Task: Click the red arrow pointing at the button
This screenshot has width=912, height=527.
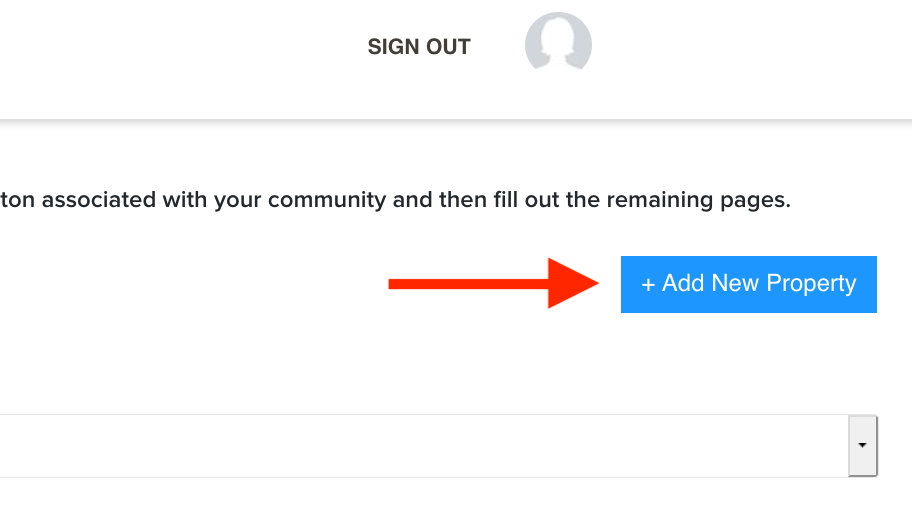Action: (493, 283)
